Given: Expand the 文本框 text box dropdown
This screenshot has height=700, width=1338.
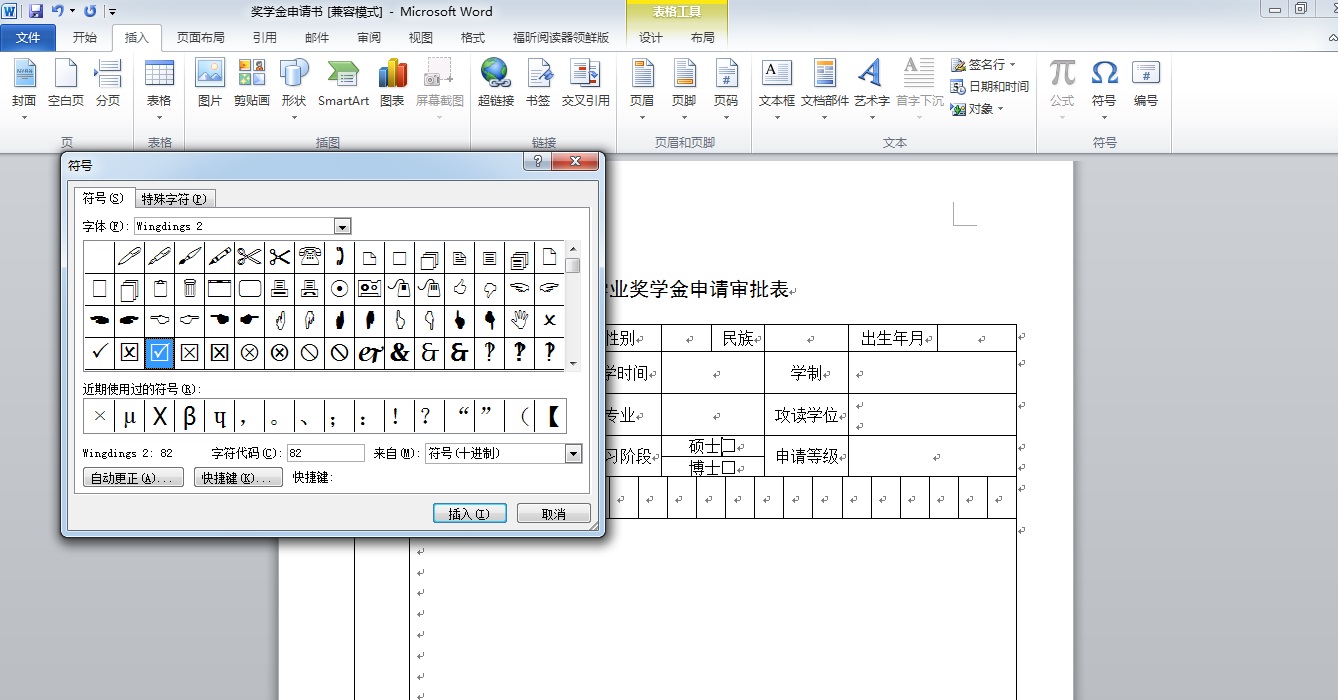Looking at the screenshot, I should pyautogui.click(x=777, y=118).
